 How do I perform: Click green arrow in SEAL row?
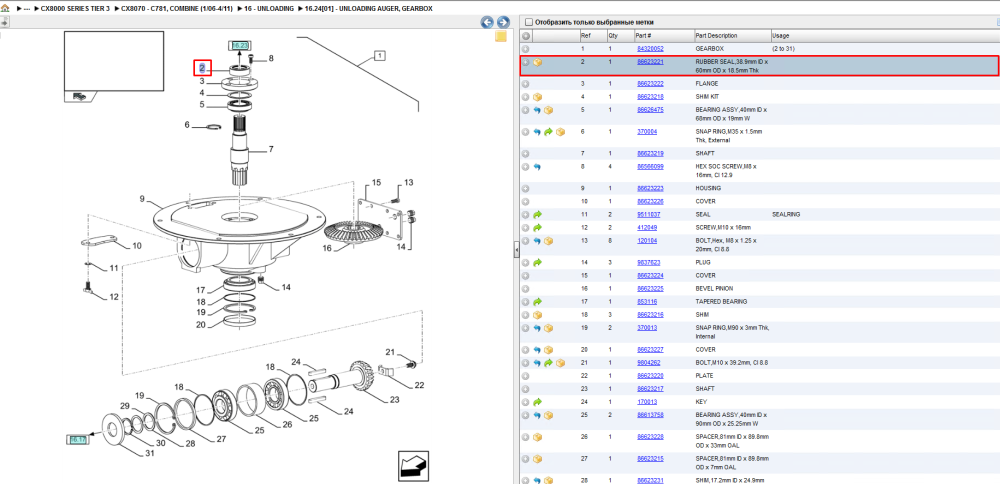click(x=538, y=215)
